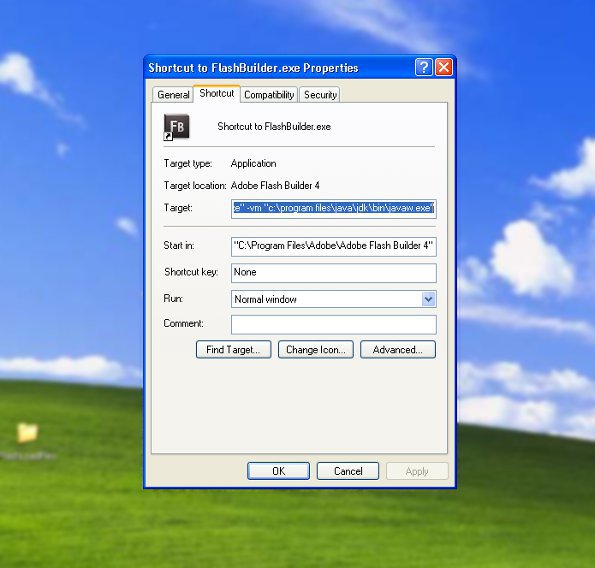
Task: Click the 'Shortcut to FlashBuilder.exe' name text
Action: pos(274,126)
